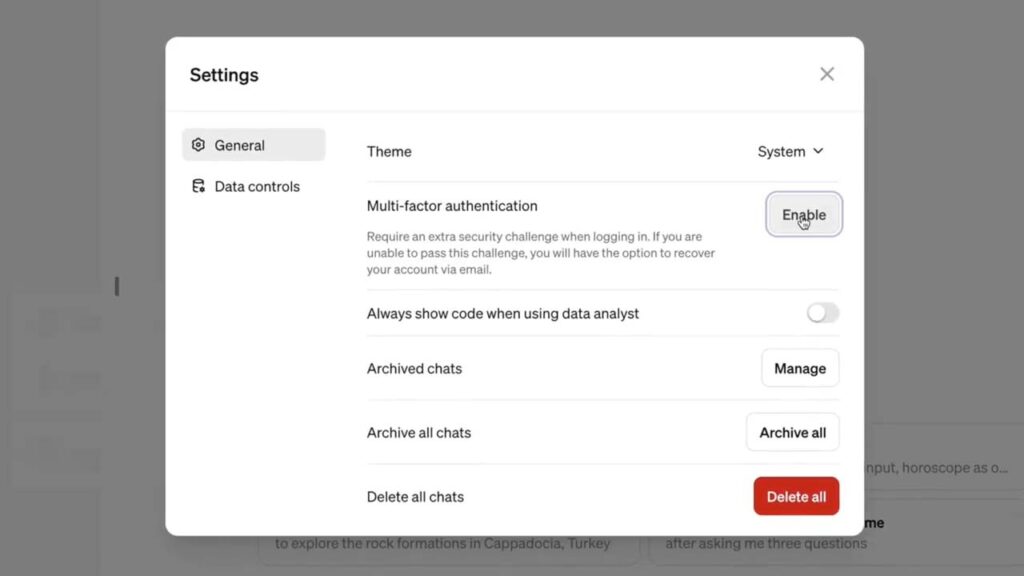
Task: Enable multi-factor authentication
Action: pos(803,214)
